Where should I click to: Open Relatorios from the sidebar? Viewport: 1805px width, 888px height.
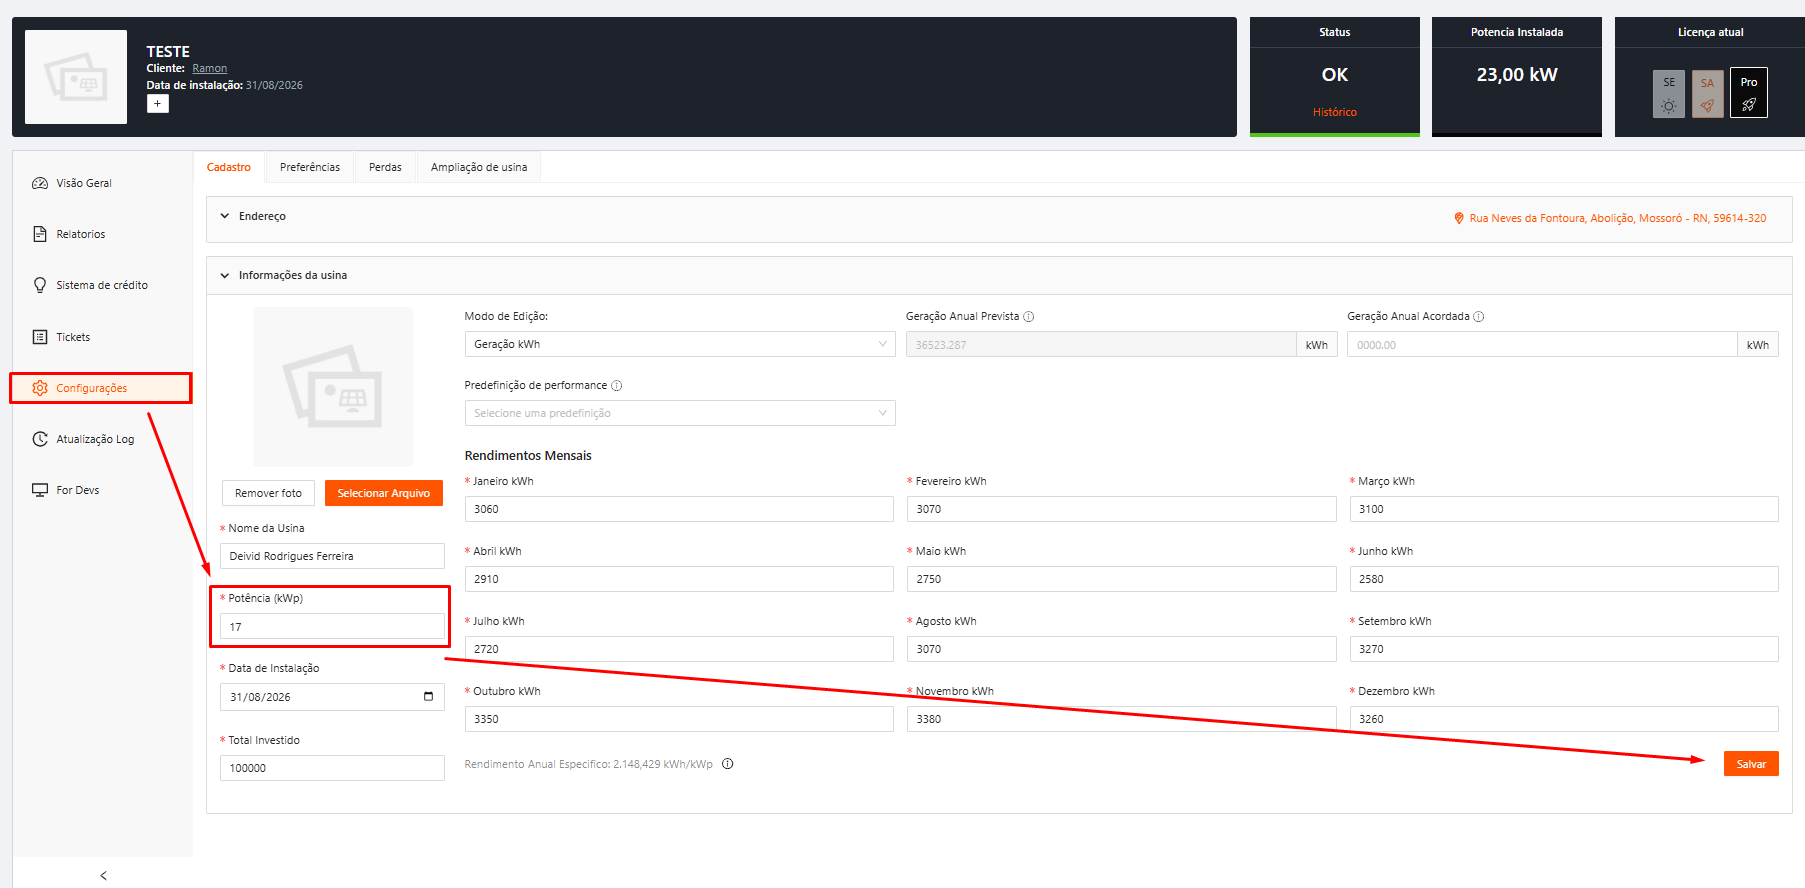coord(80,234)
